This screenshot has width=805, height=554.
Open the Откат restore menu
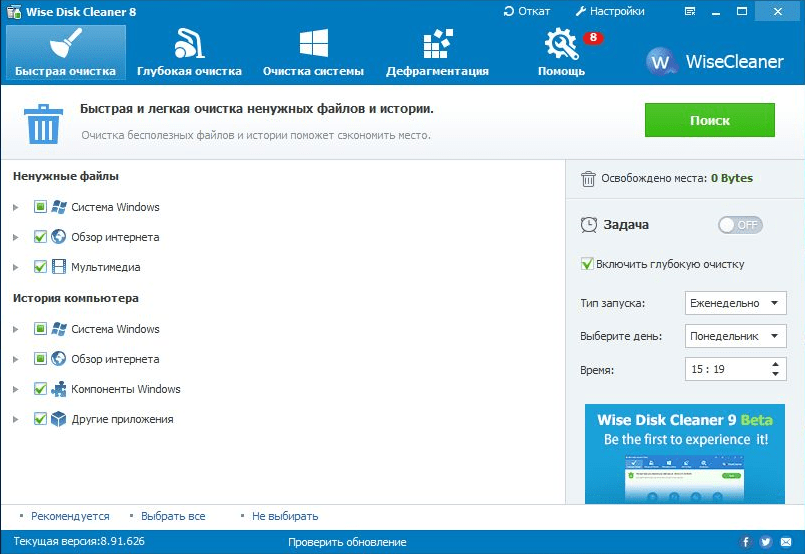point(527,11)
